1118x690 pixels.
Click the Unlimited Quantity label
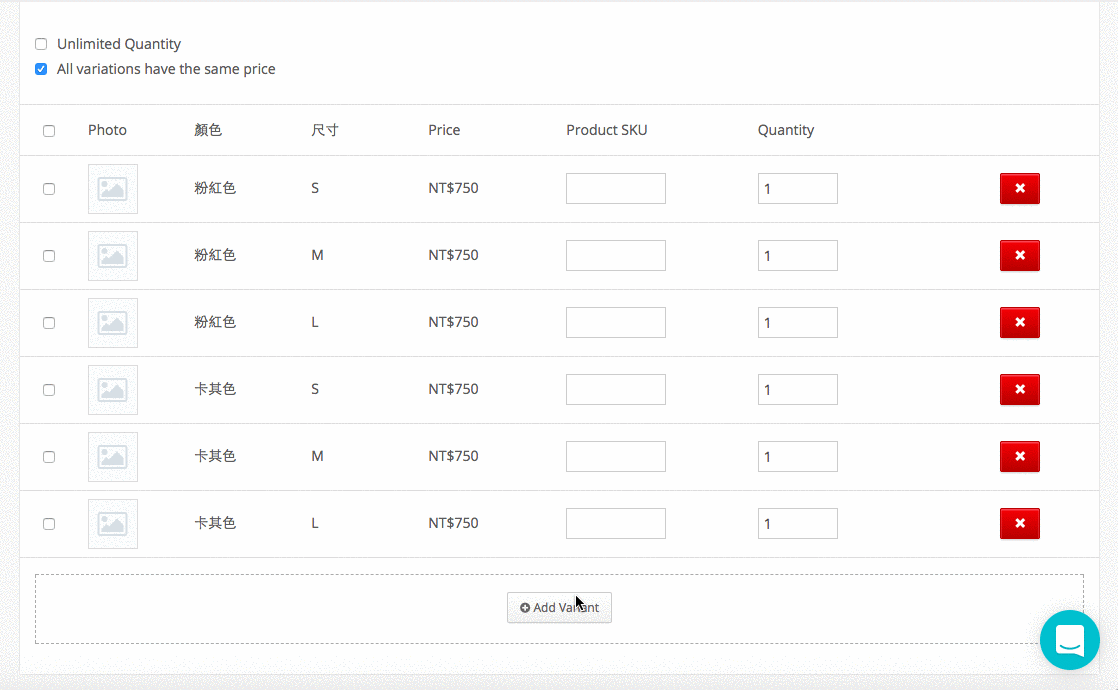click(x=119, y=44)
